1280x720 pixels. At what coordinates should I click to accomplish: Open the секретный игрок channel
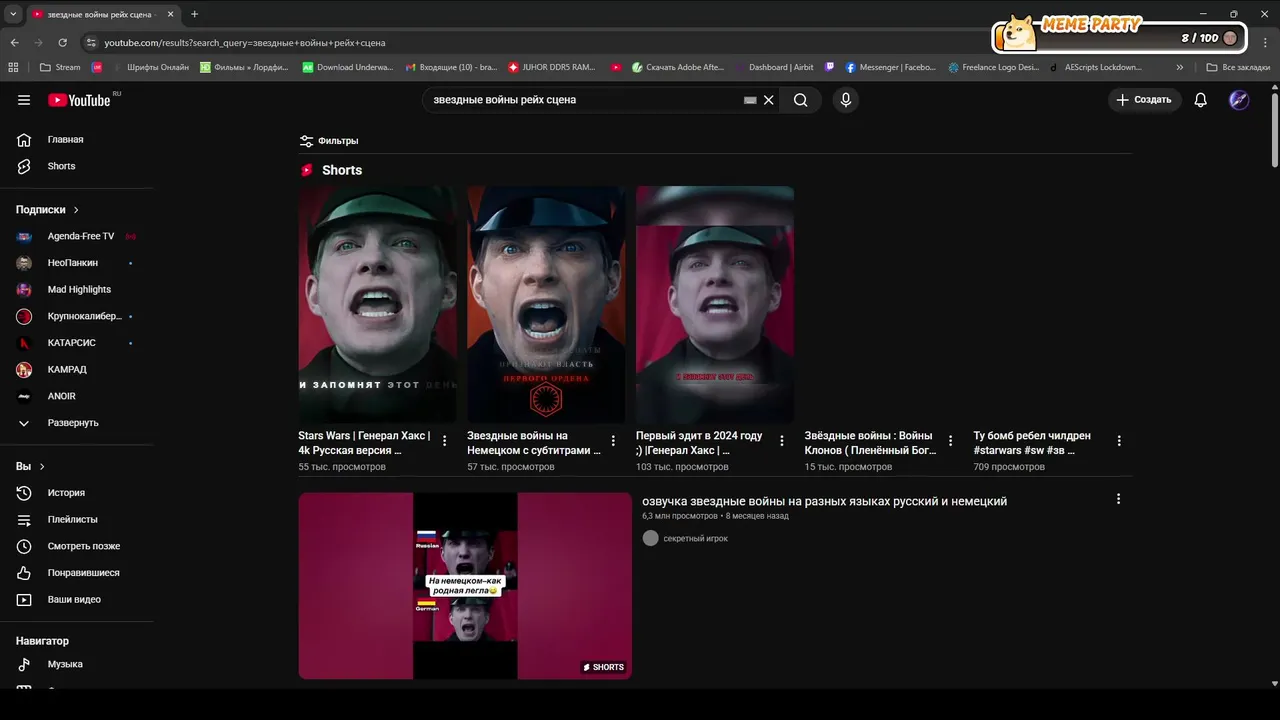[695, 539]
